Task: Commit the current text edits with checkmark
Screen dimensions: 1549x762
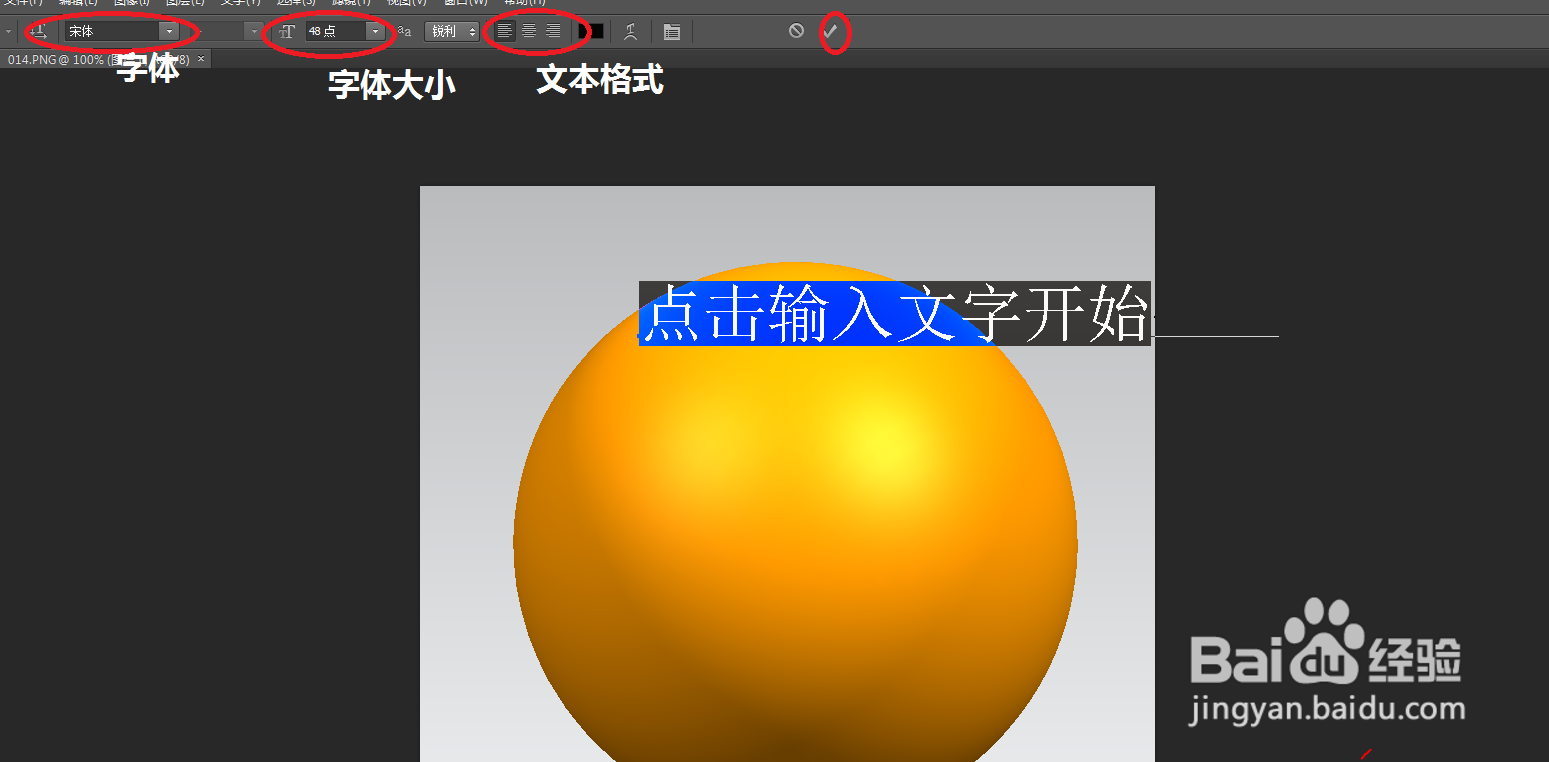Action: [x=831, y=31]
